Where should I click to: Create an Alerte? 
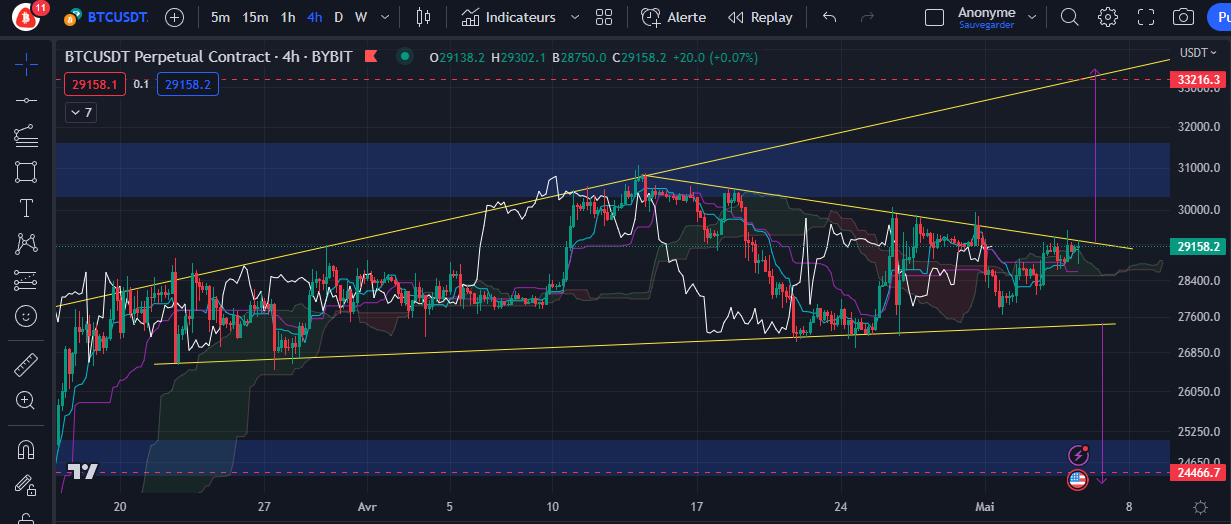pos(673,17)
